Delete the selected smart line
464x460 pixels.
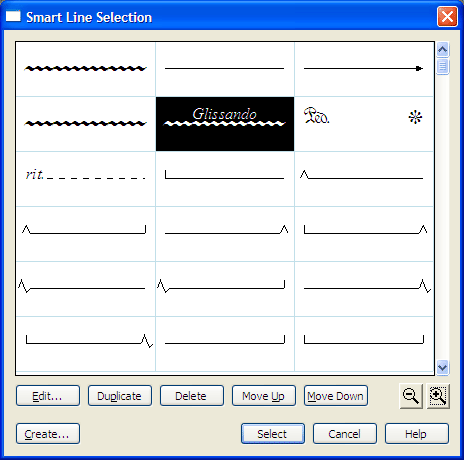[x=192, y=396]
